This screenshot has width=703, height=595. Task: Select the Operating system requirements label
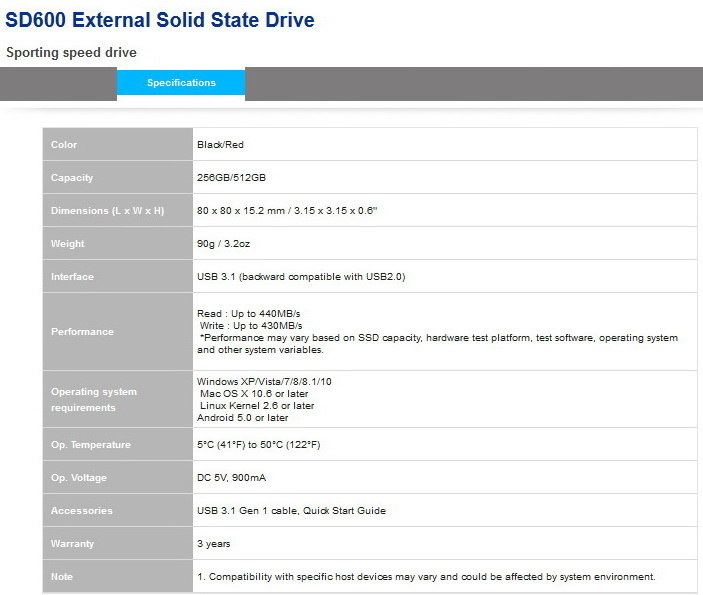pos(94,400)
